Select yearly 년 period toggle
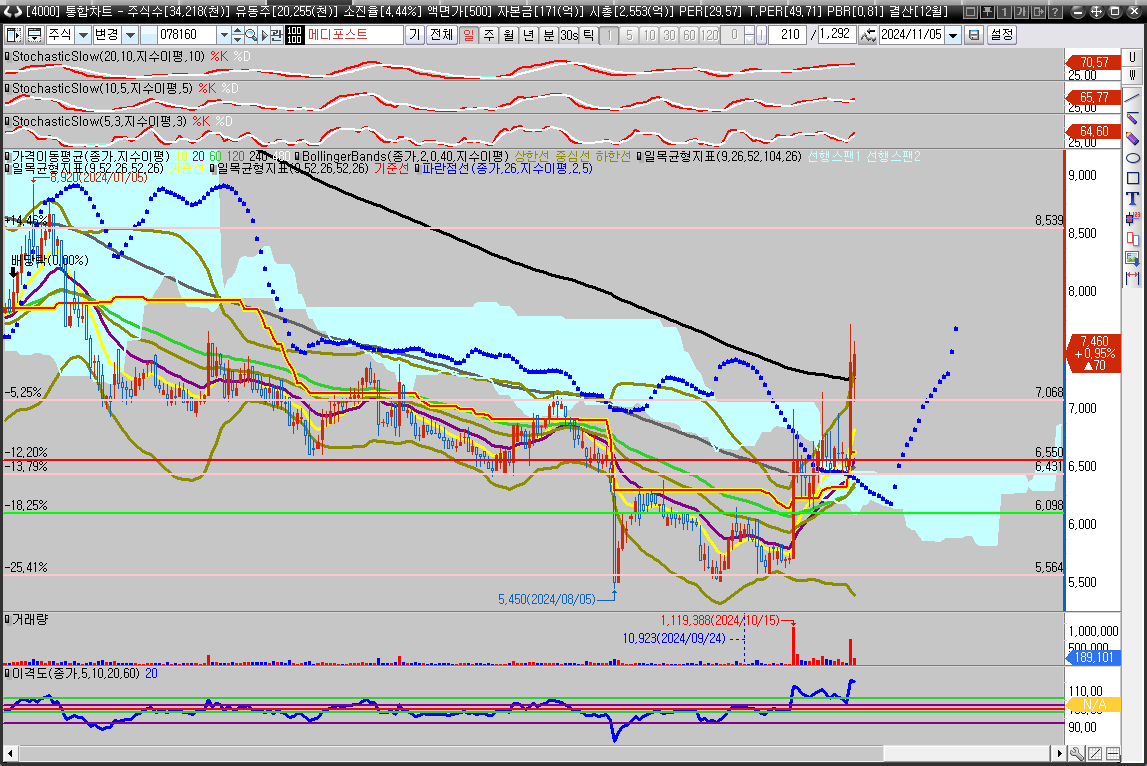Viewport: 1147px width, 766px height. tap(528, 34)
